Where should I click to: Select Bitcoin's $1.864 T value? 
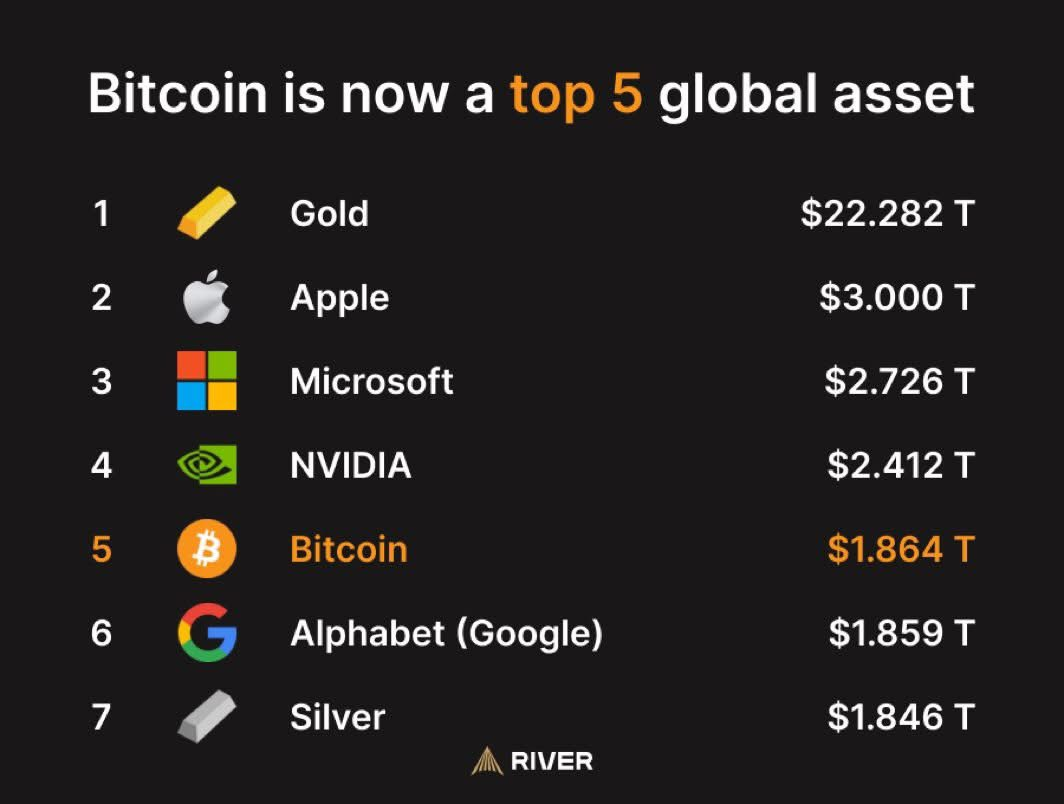pos(901,549)
